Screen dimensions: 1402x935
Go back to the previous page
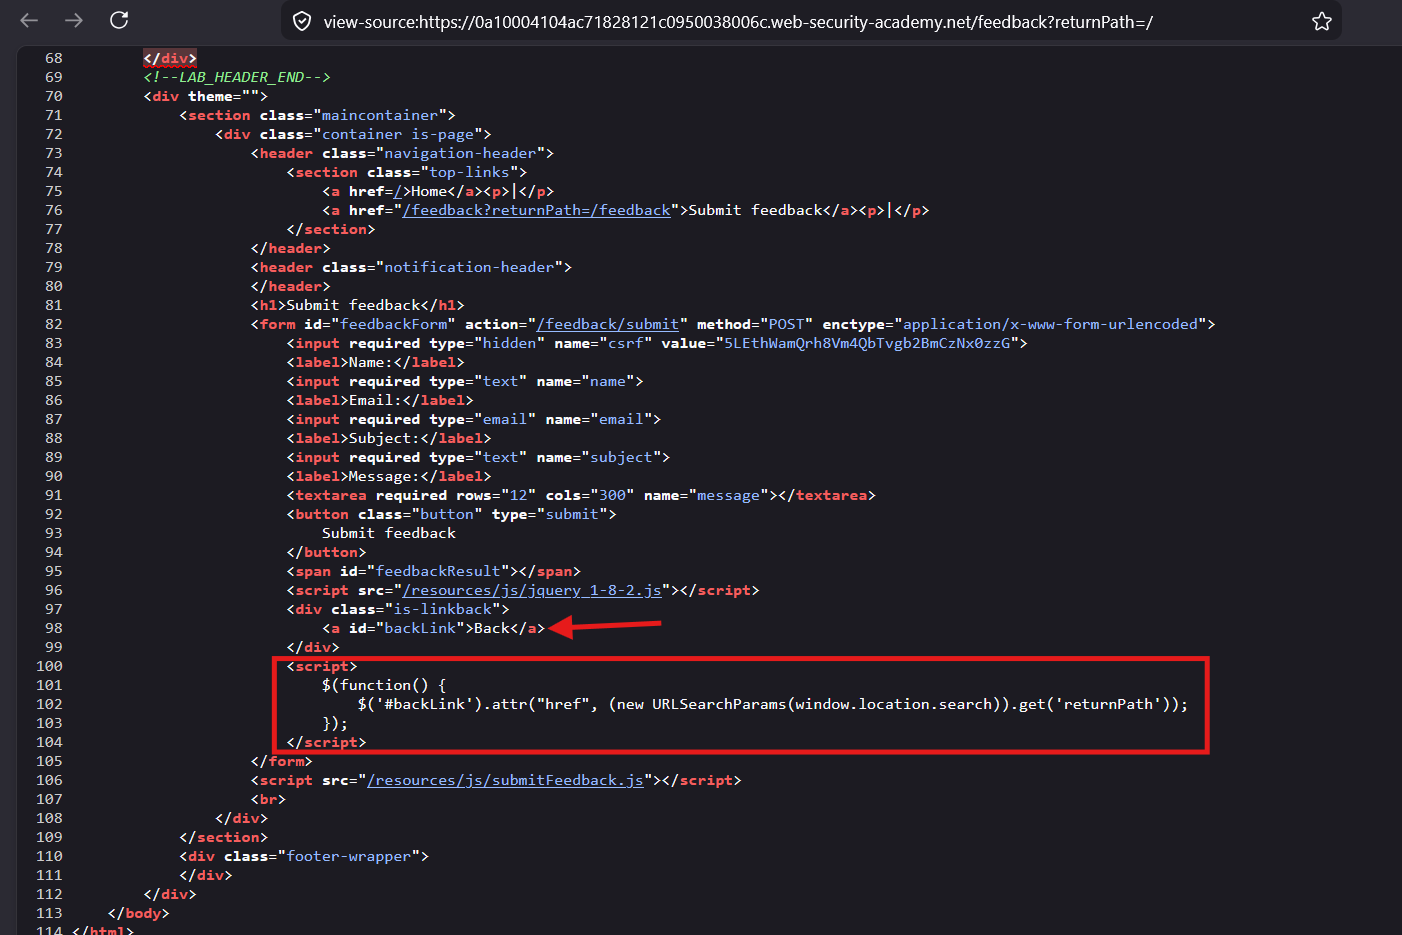[x=29, y=20]
